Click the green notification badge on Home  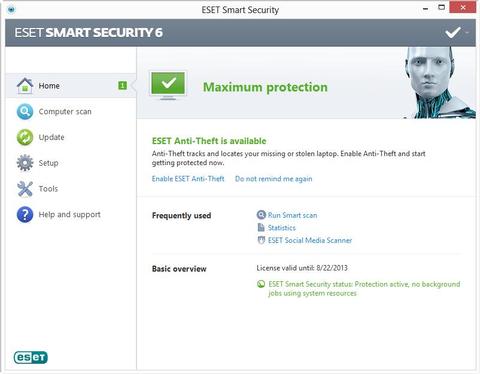pos(122,86)
